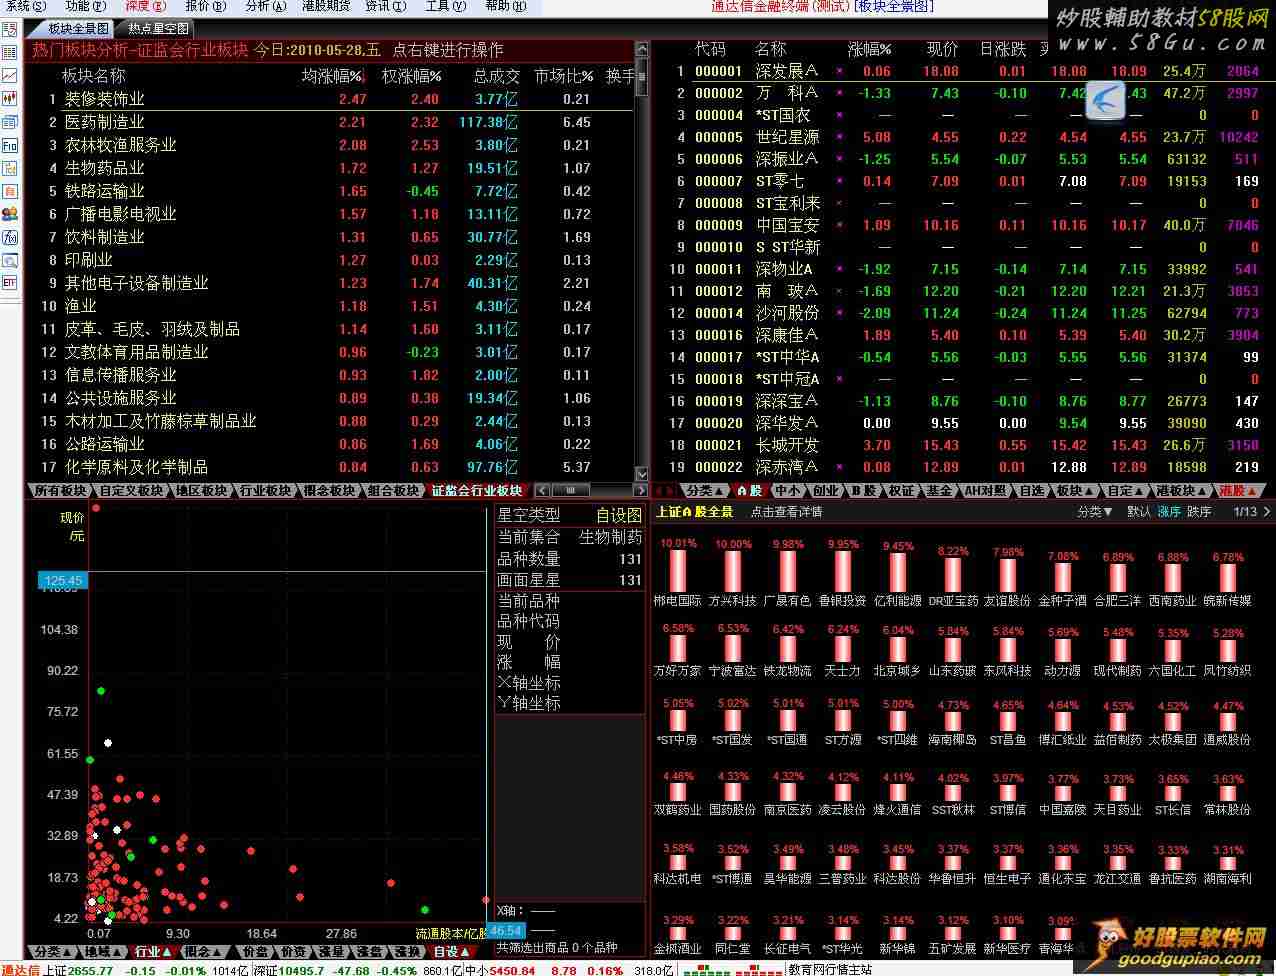Click the fx formula icon in the left sidebar
1276x976 pixels.
tap(10, 237)
